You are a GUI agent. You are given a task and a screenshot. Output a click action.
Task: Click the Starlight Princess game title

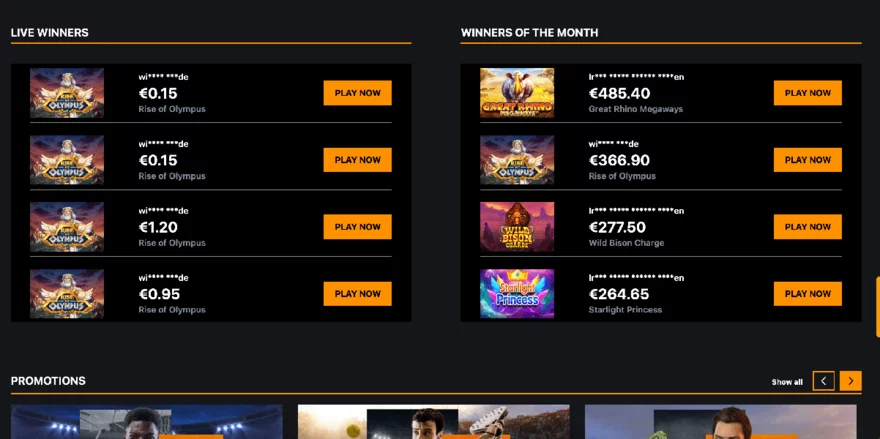(625, 310)
